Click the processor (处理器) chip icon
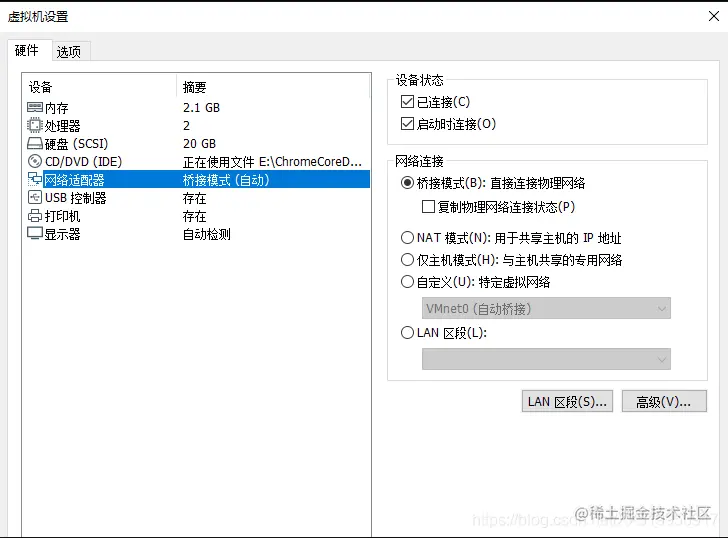 pos(34,125)
